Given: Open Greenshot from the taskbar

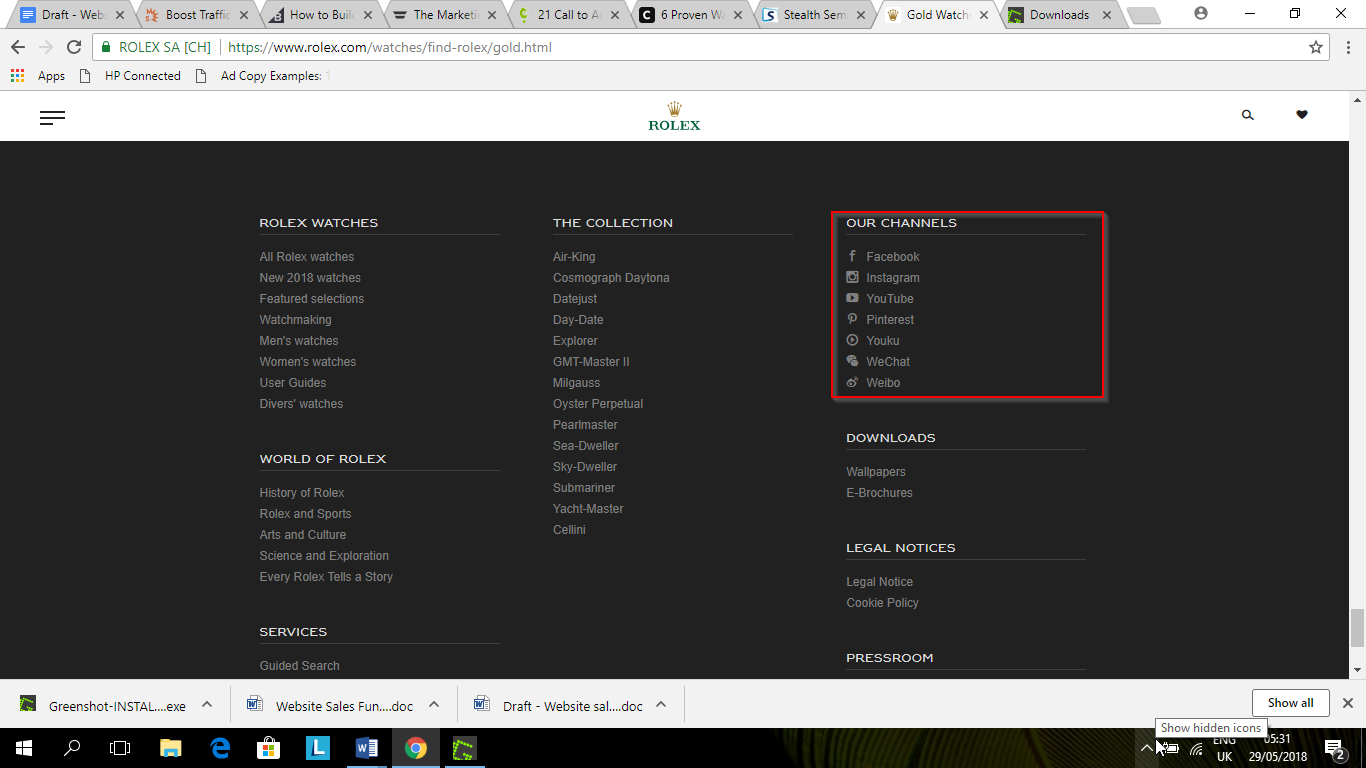Looking at the screenshot, I should point(465,748).
